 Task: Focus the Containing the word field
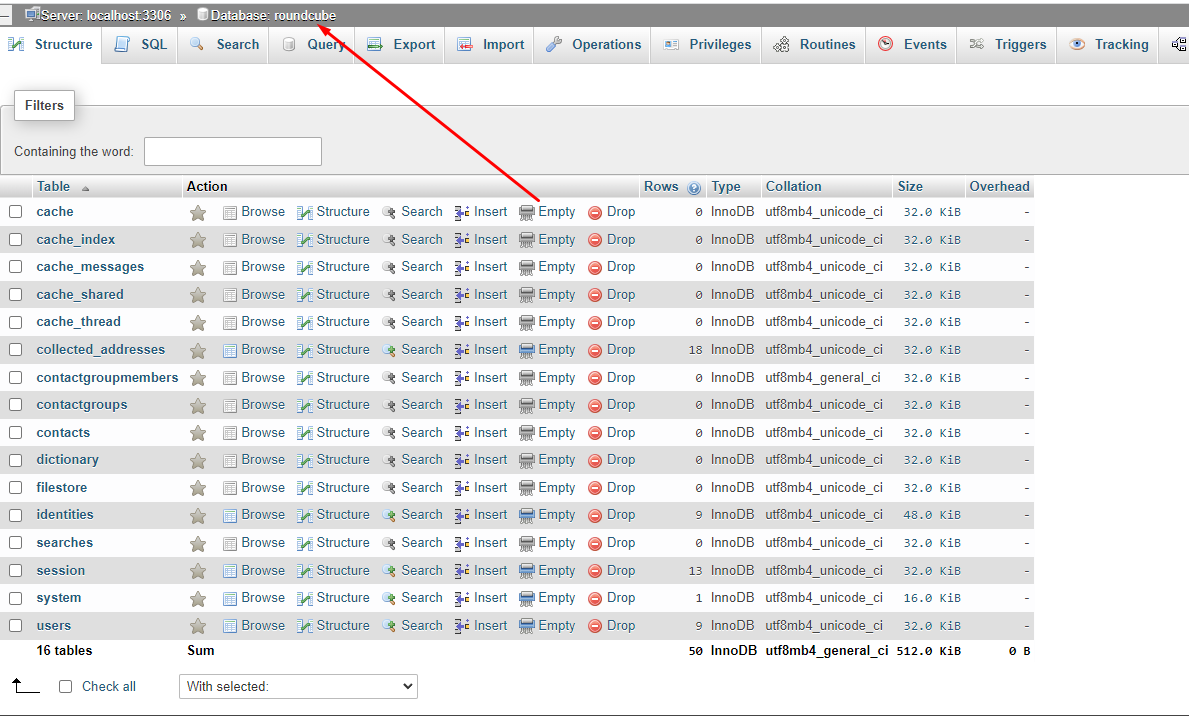(x=233, y=152)
